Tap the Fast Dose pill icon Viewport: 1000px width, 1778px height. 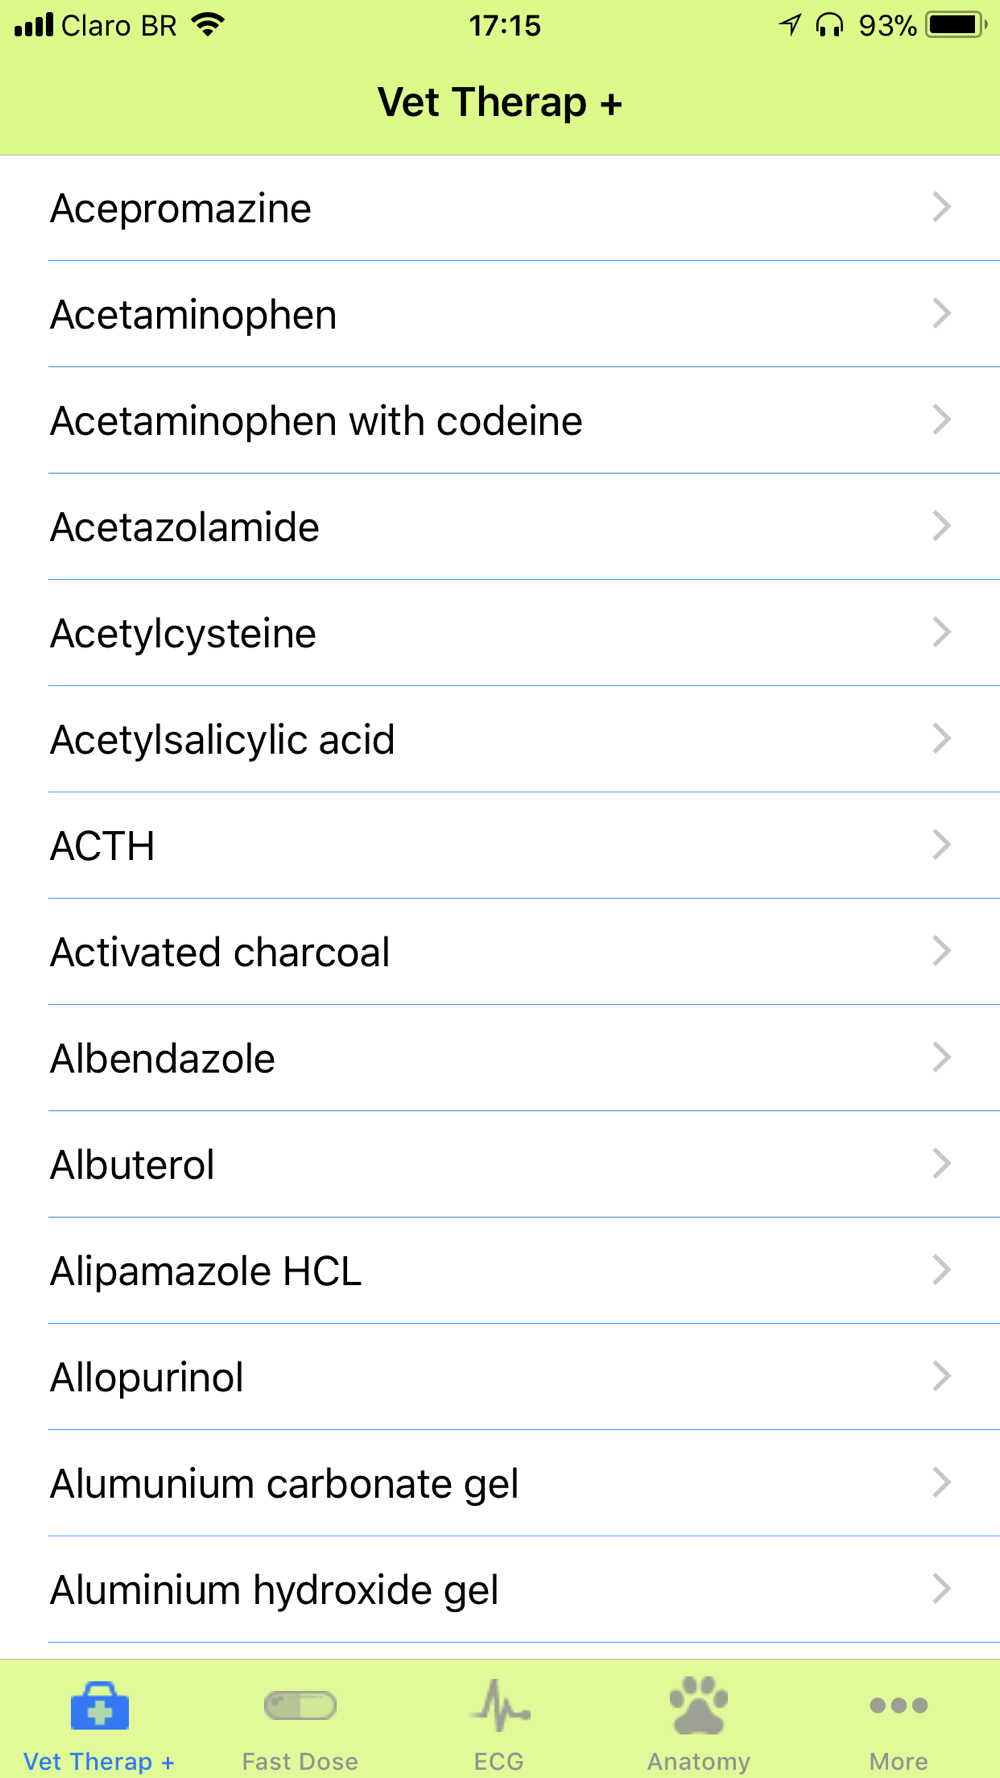pyautogui.click(x=300, y=1705)
